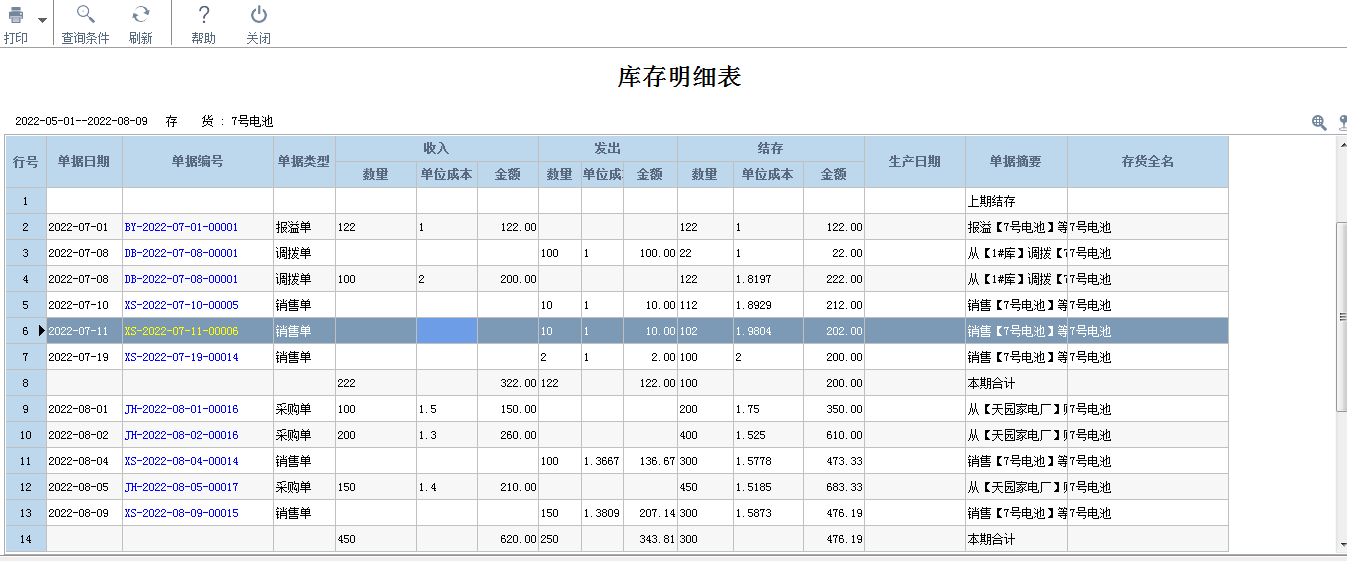Open document link XS-2022-07-10-00005
Screen dimensions: 1347x561
click(181, 306)
